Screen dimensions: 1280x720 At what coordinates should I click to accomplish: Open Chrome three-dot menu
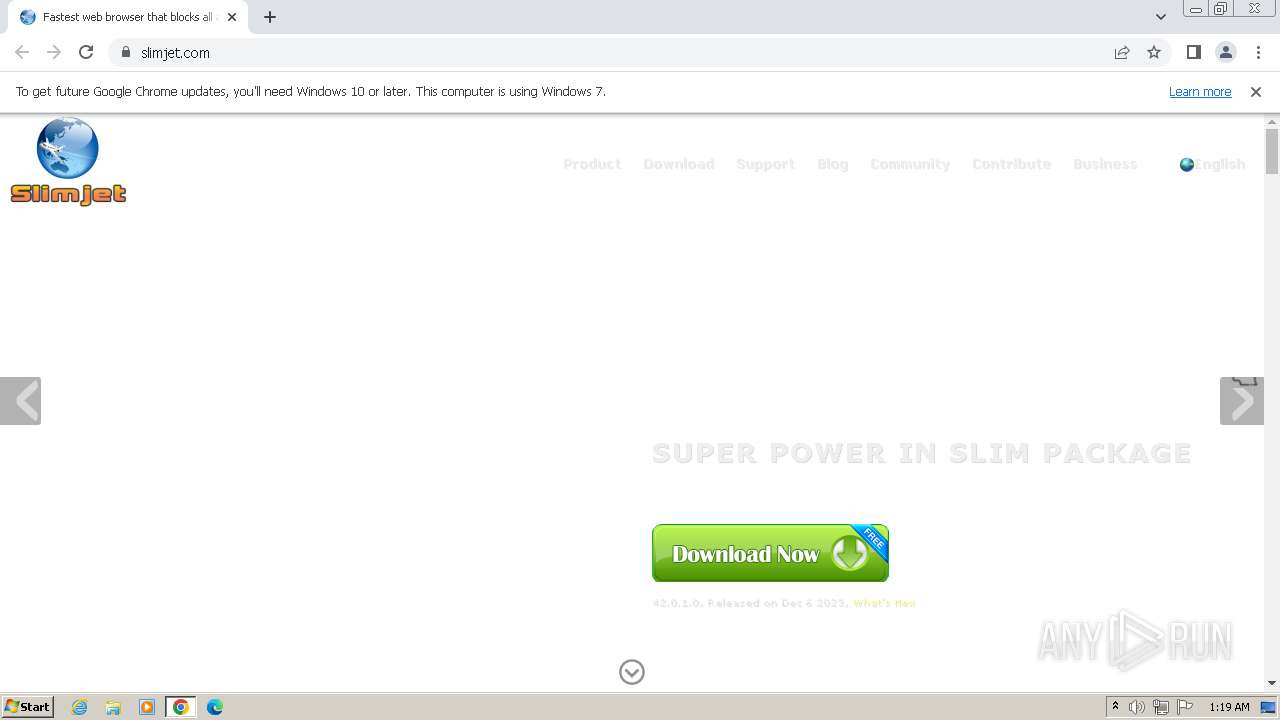click(1258, 52)
